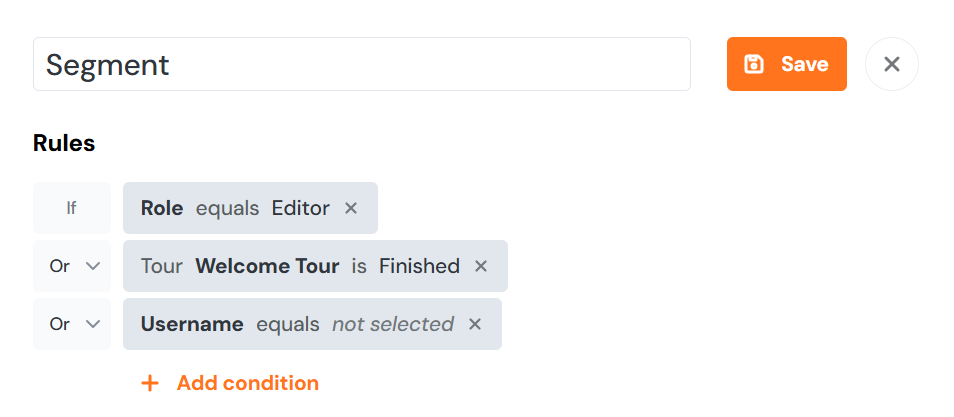The height and width of the screenshot is (417, 954).
Task: Add a new condition
Action: [x=247, y=383]
